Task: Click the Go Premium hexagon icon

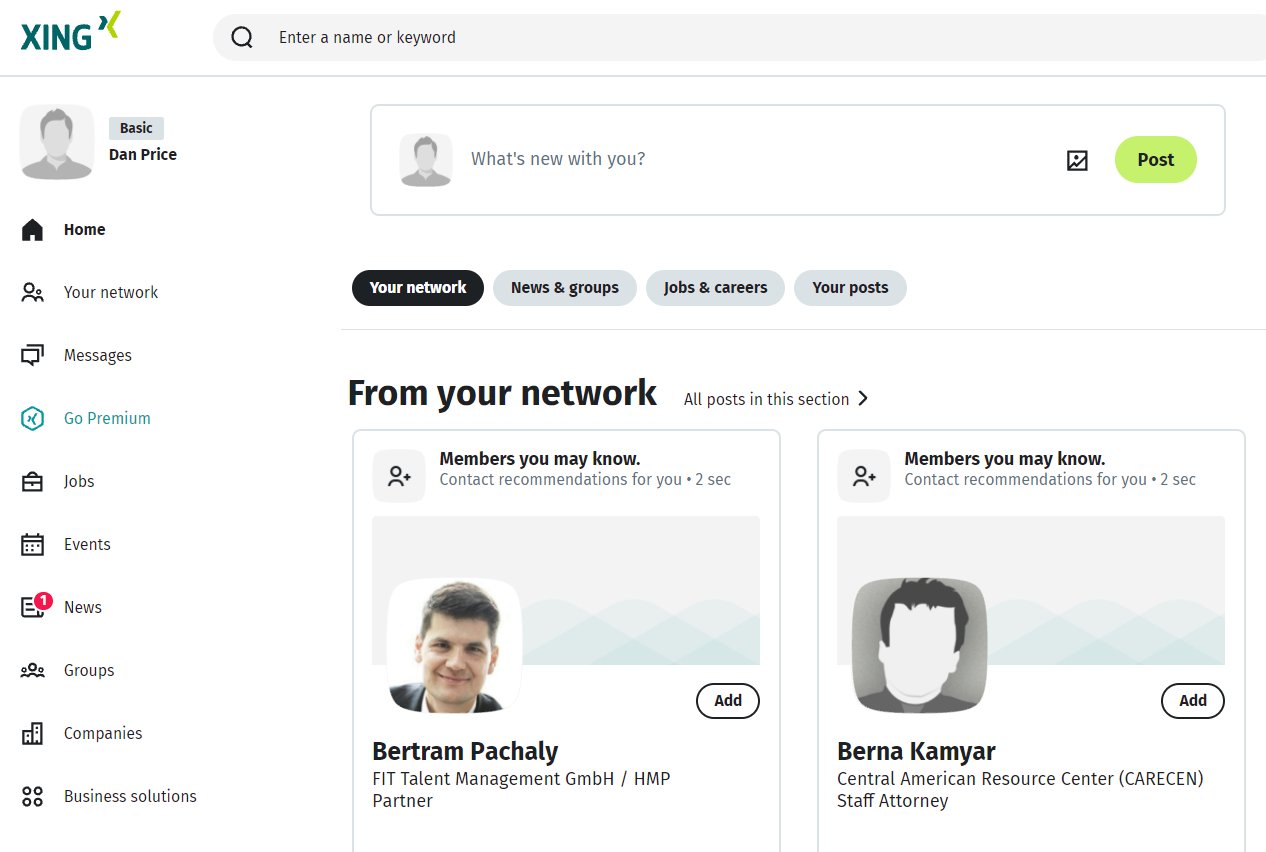Action: pos(31,418)
